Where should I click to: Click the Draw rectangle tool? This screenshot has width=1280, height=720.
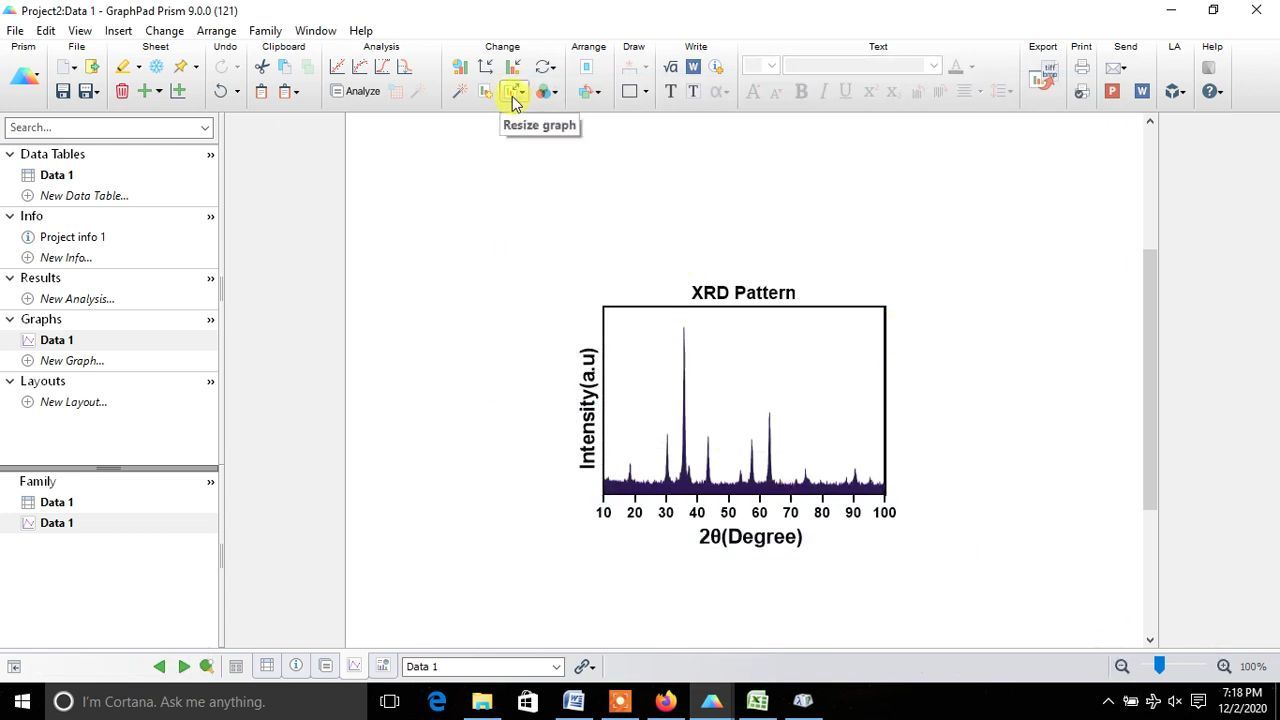click(x=629, y=91)
